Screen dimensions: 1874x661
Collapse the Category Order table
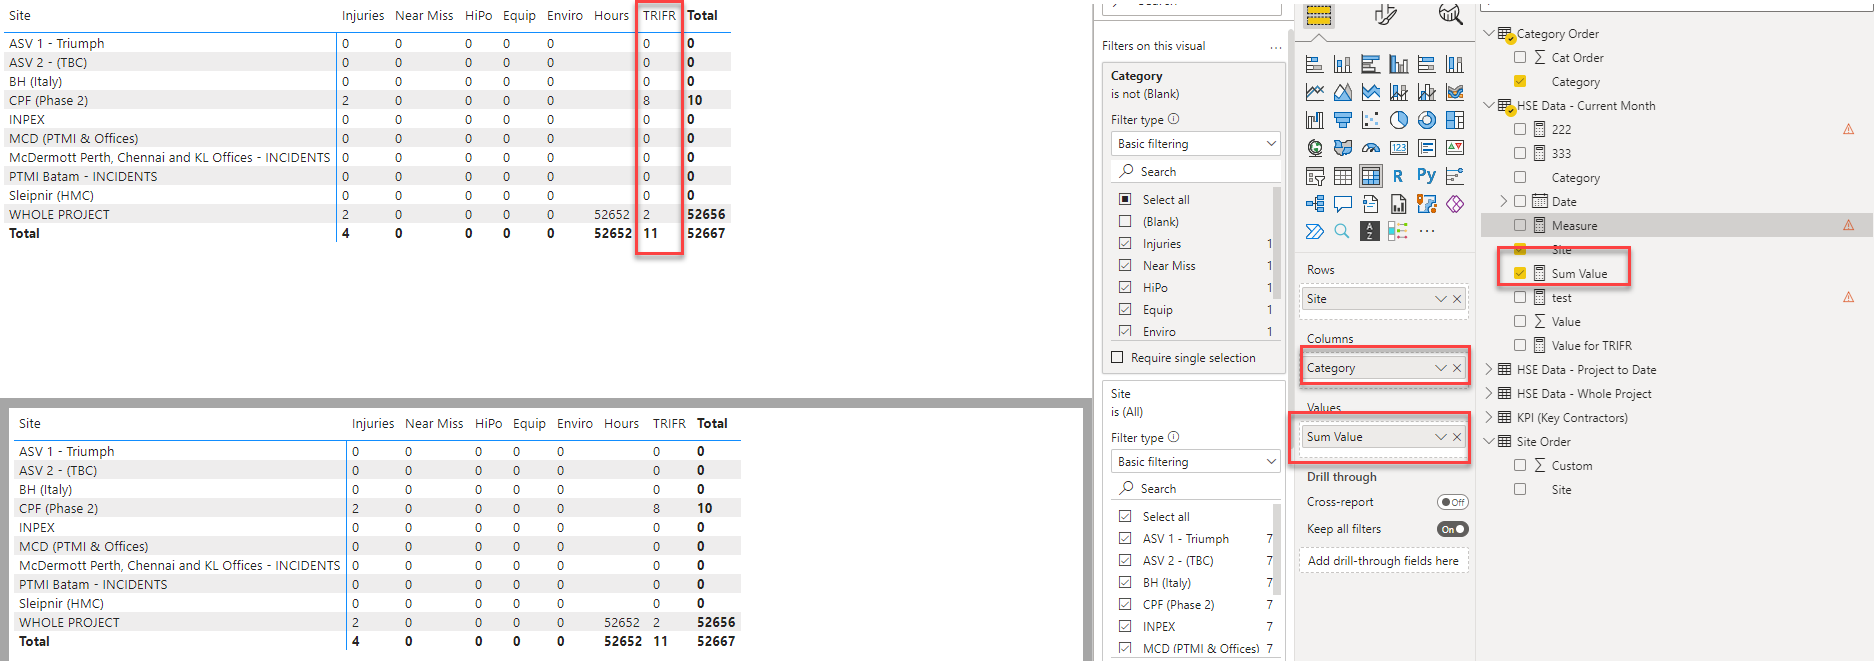[1489, 33]
